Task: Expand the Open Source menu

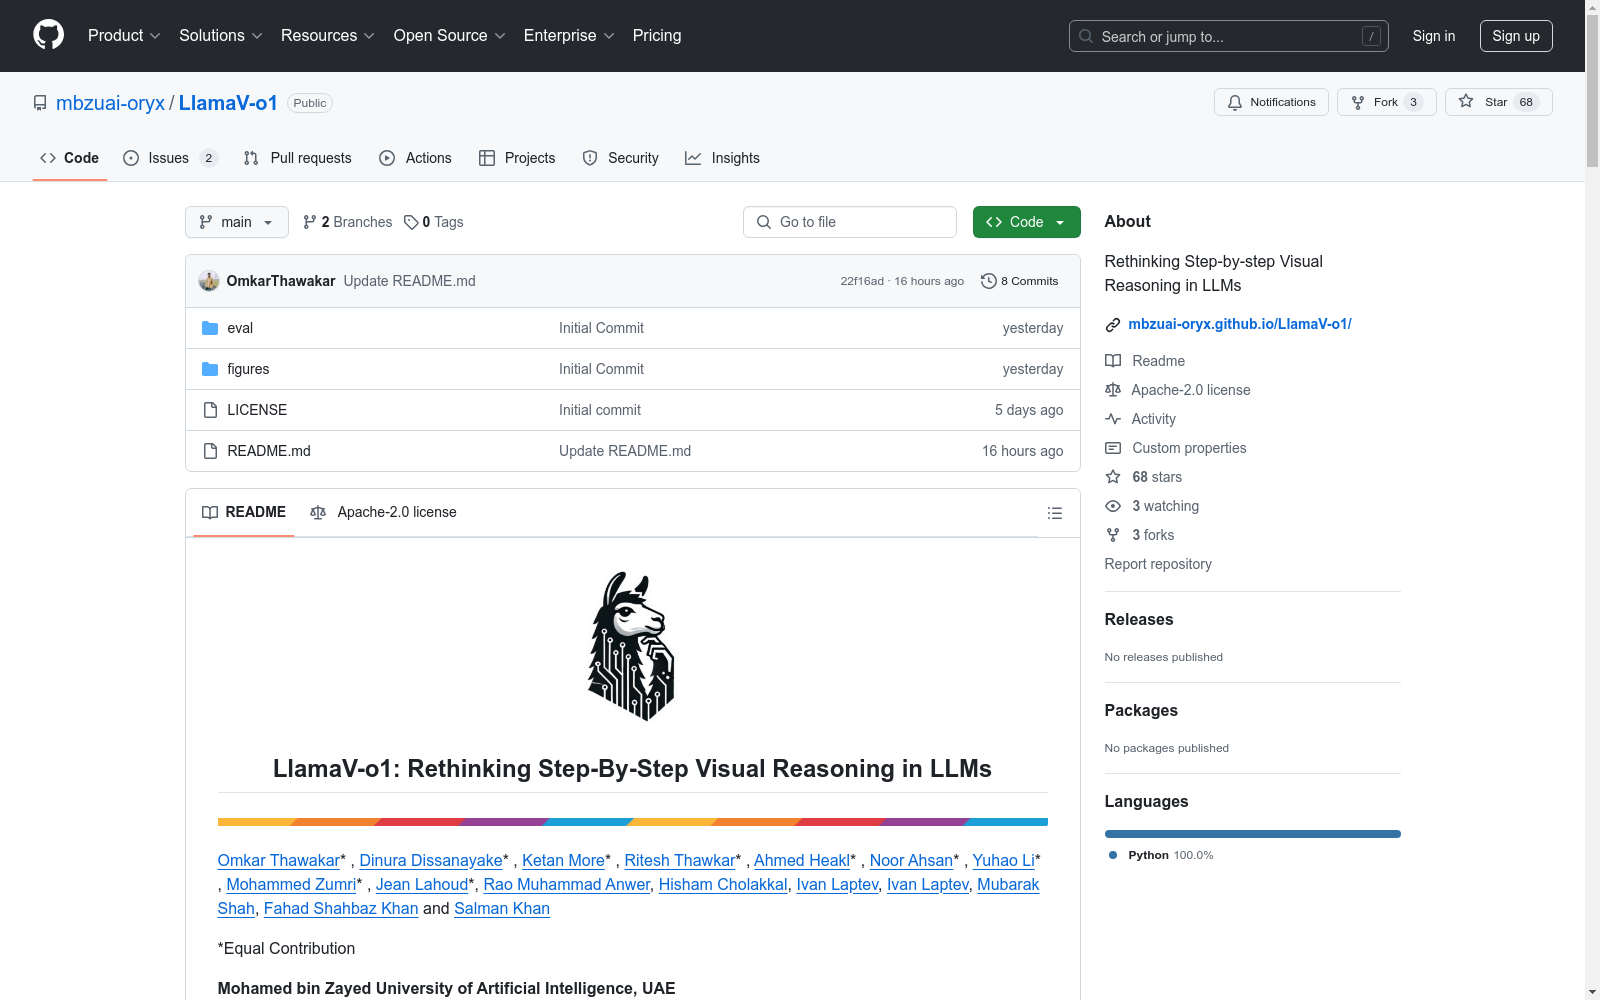Action: (449, 35)
